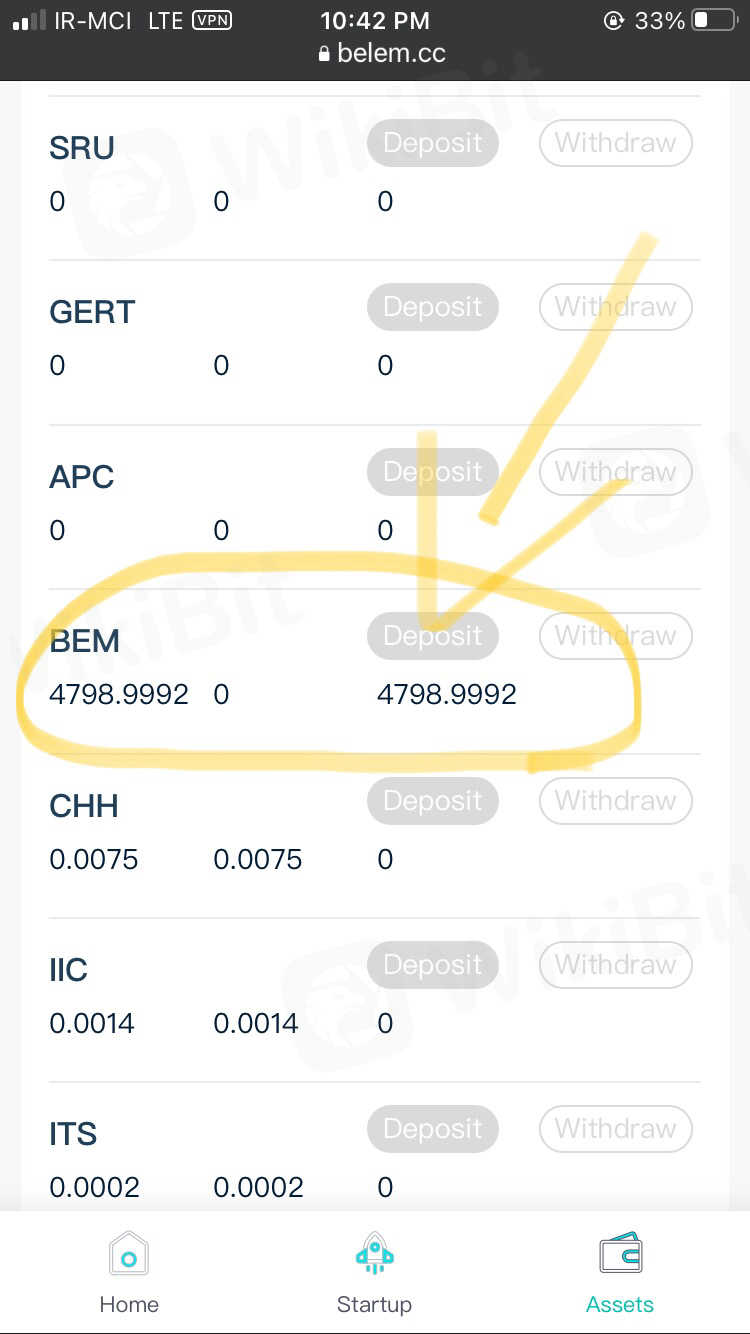This screenshot has height=1334, width=750.
Task: Select the BEM coin name
Action: tap(84, 641)
